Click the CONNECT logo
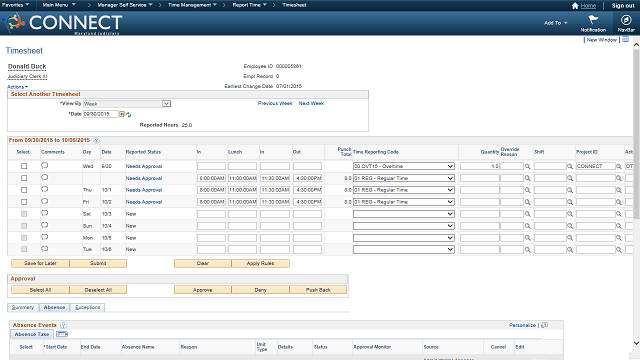 coord(62,23)
